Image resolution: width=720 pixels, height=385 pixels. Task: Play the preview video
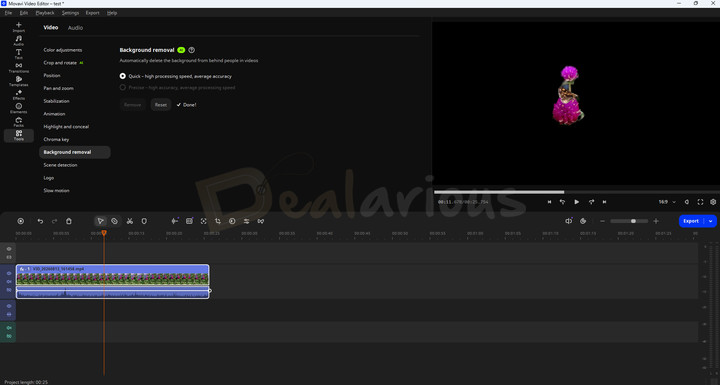pos(577,202)
